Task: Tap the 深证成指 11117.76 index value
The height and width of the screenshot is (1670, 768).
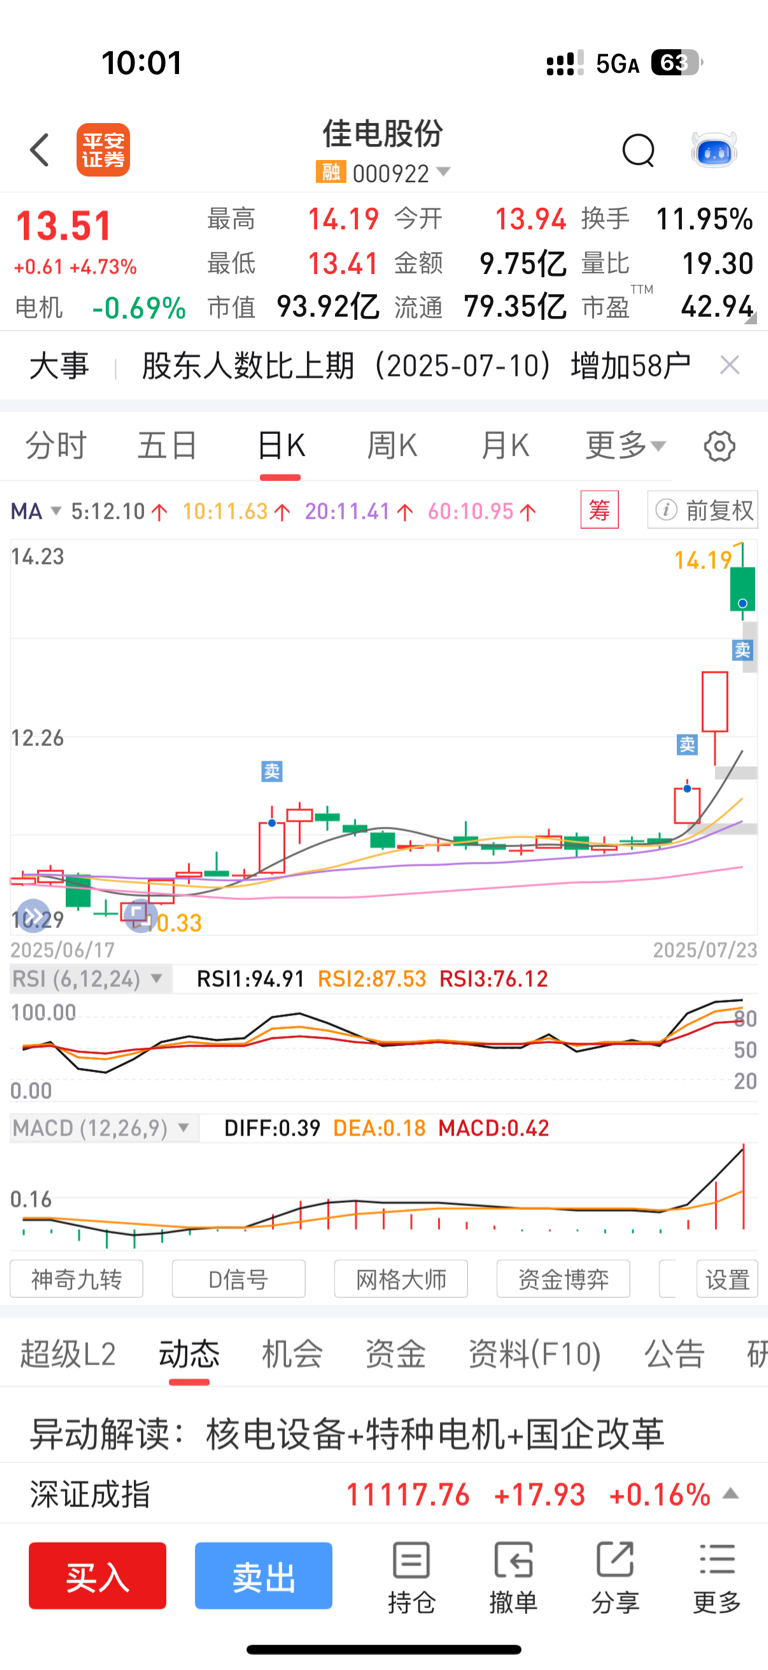Action: coord(408,1495)
